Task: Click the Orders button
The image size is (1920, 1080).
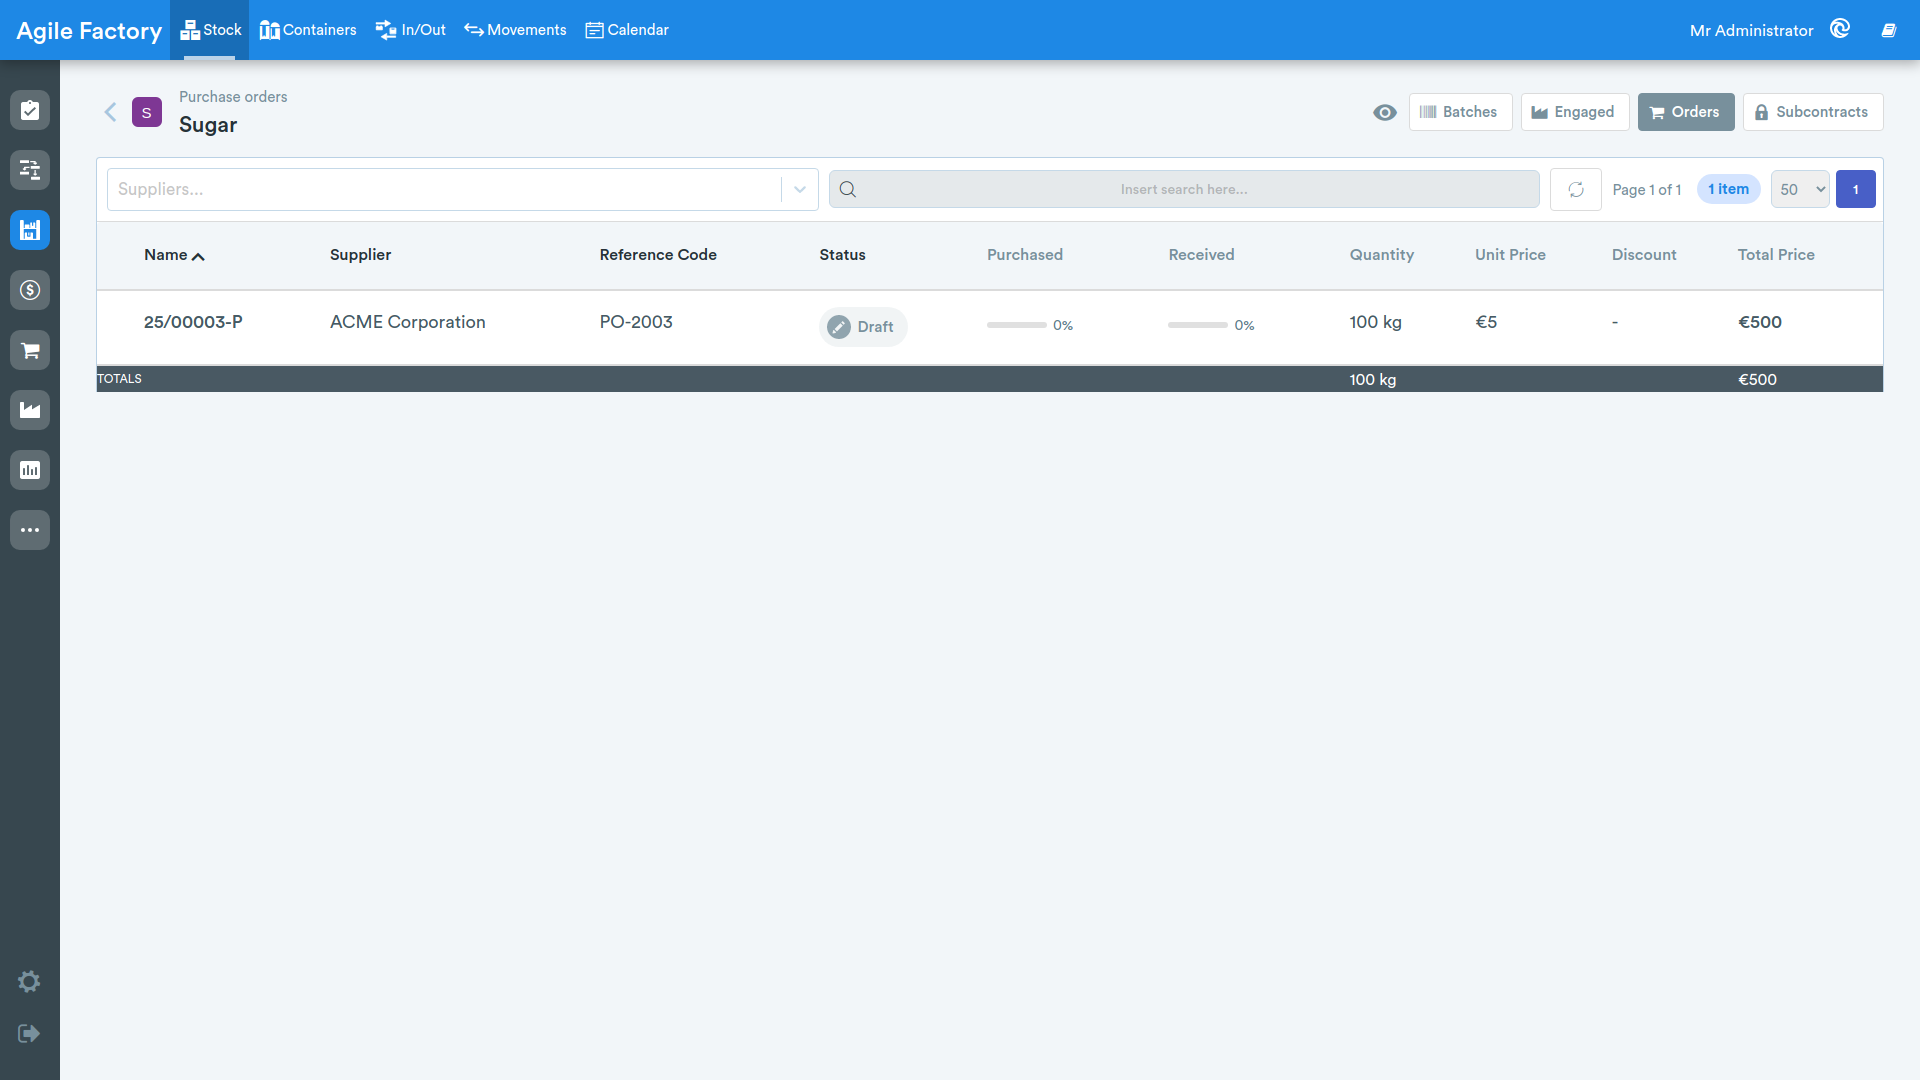Action: (1686, 112)
